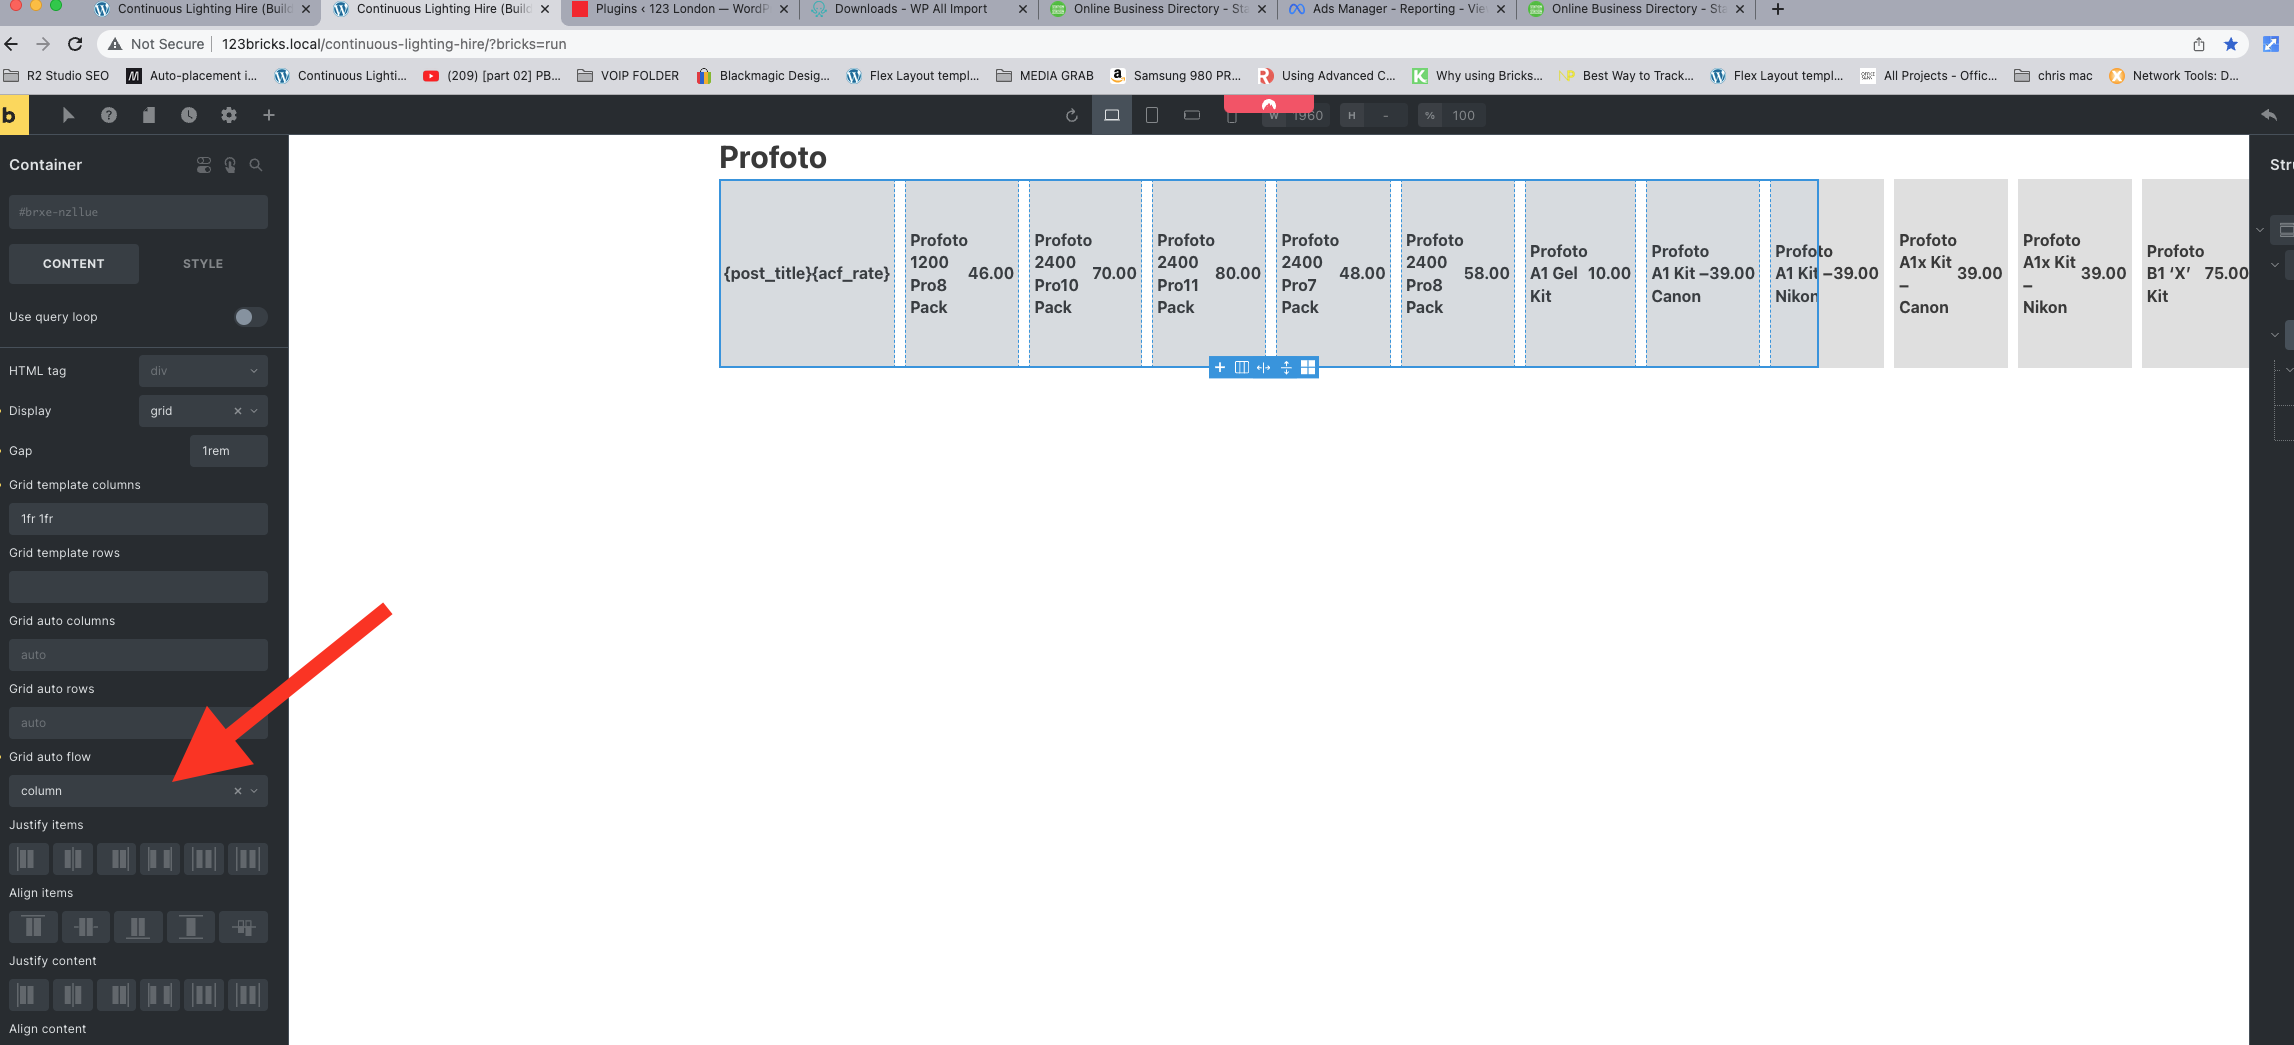Click the Grid auto rows input

tap(138, 723)
